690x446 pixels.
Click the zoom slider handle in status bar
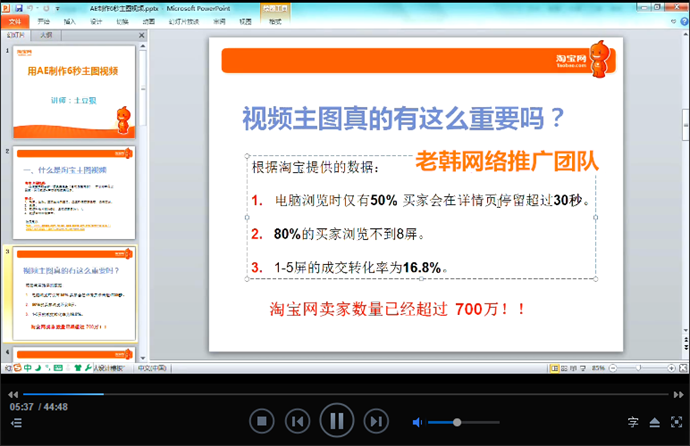tap(639, 368)
